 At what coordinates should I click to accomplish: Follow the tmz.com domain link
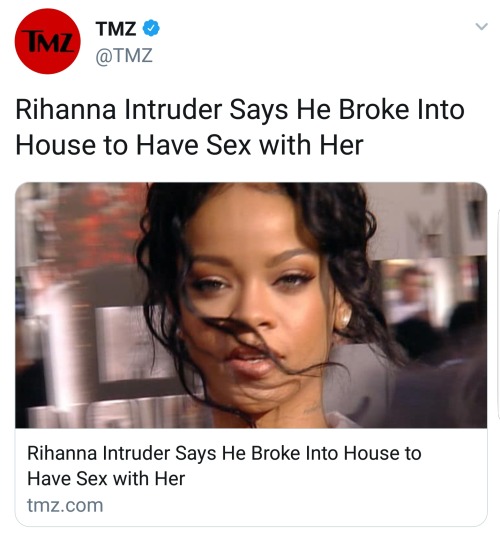pos(65,505)
